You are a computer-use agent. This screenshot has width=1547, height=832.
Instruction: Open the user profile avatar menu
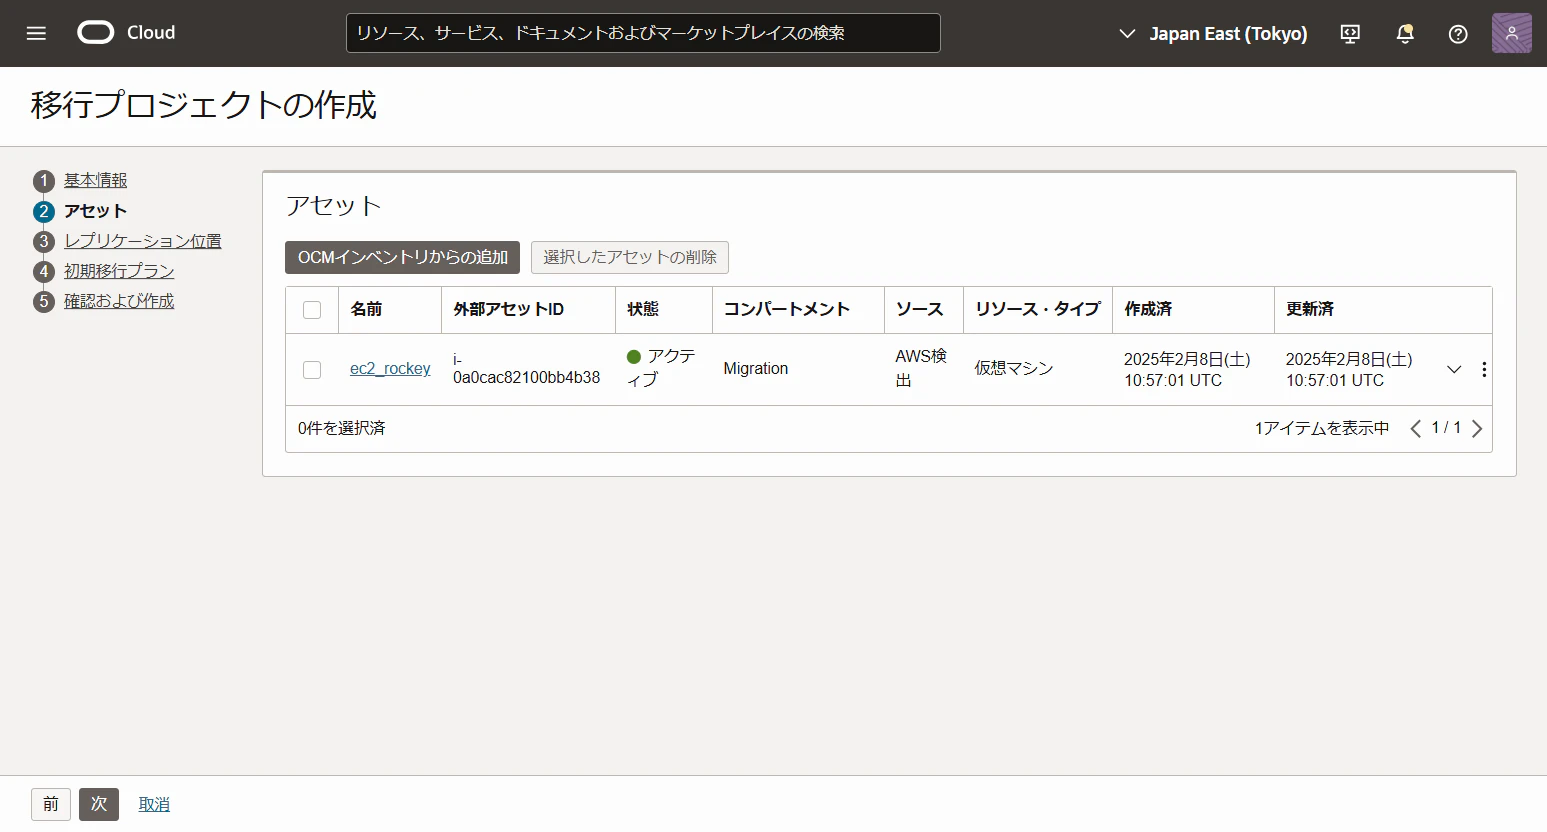pos(1511,33)
